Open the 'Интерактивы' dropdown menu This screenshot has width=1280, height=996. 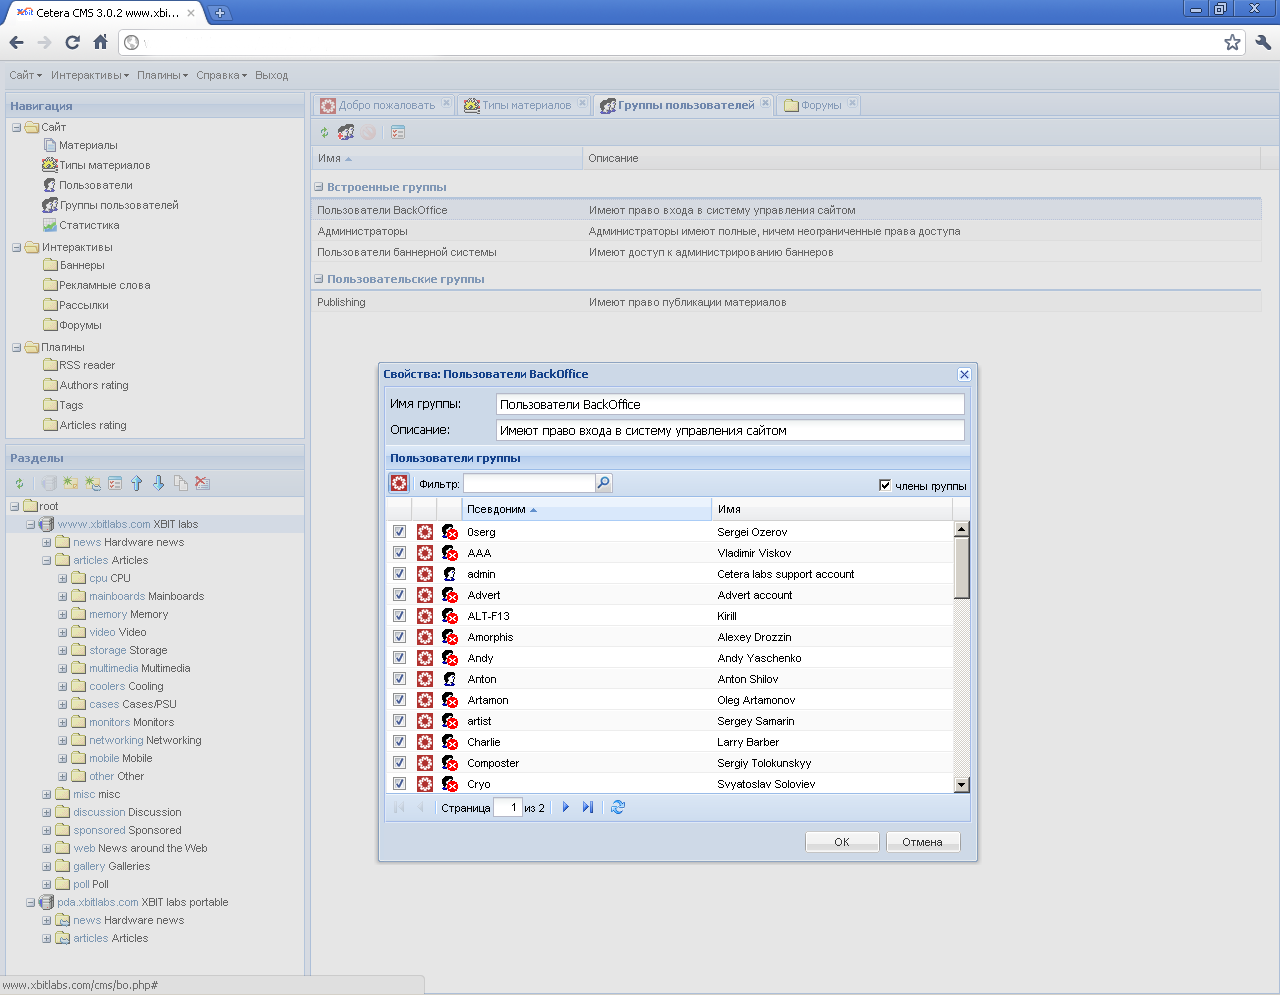(x=90, y=75)
